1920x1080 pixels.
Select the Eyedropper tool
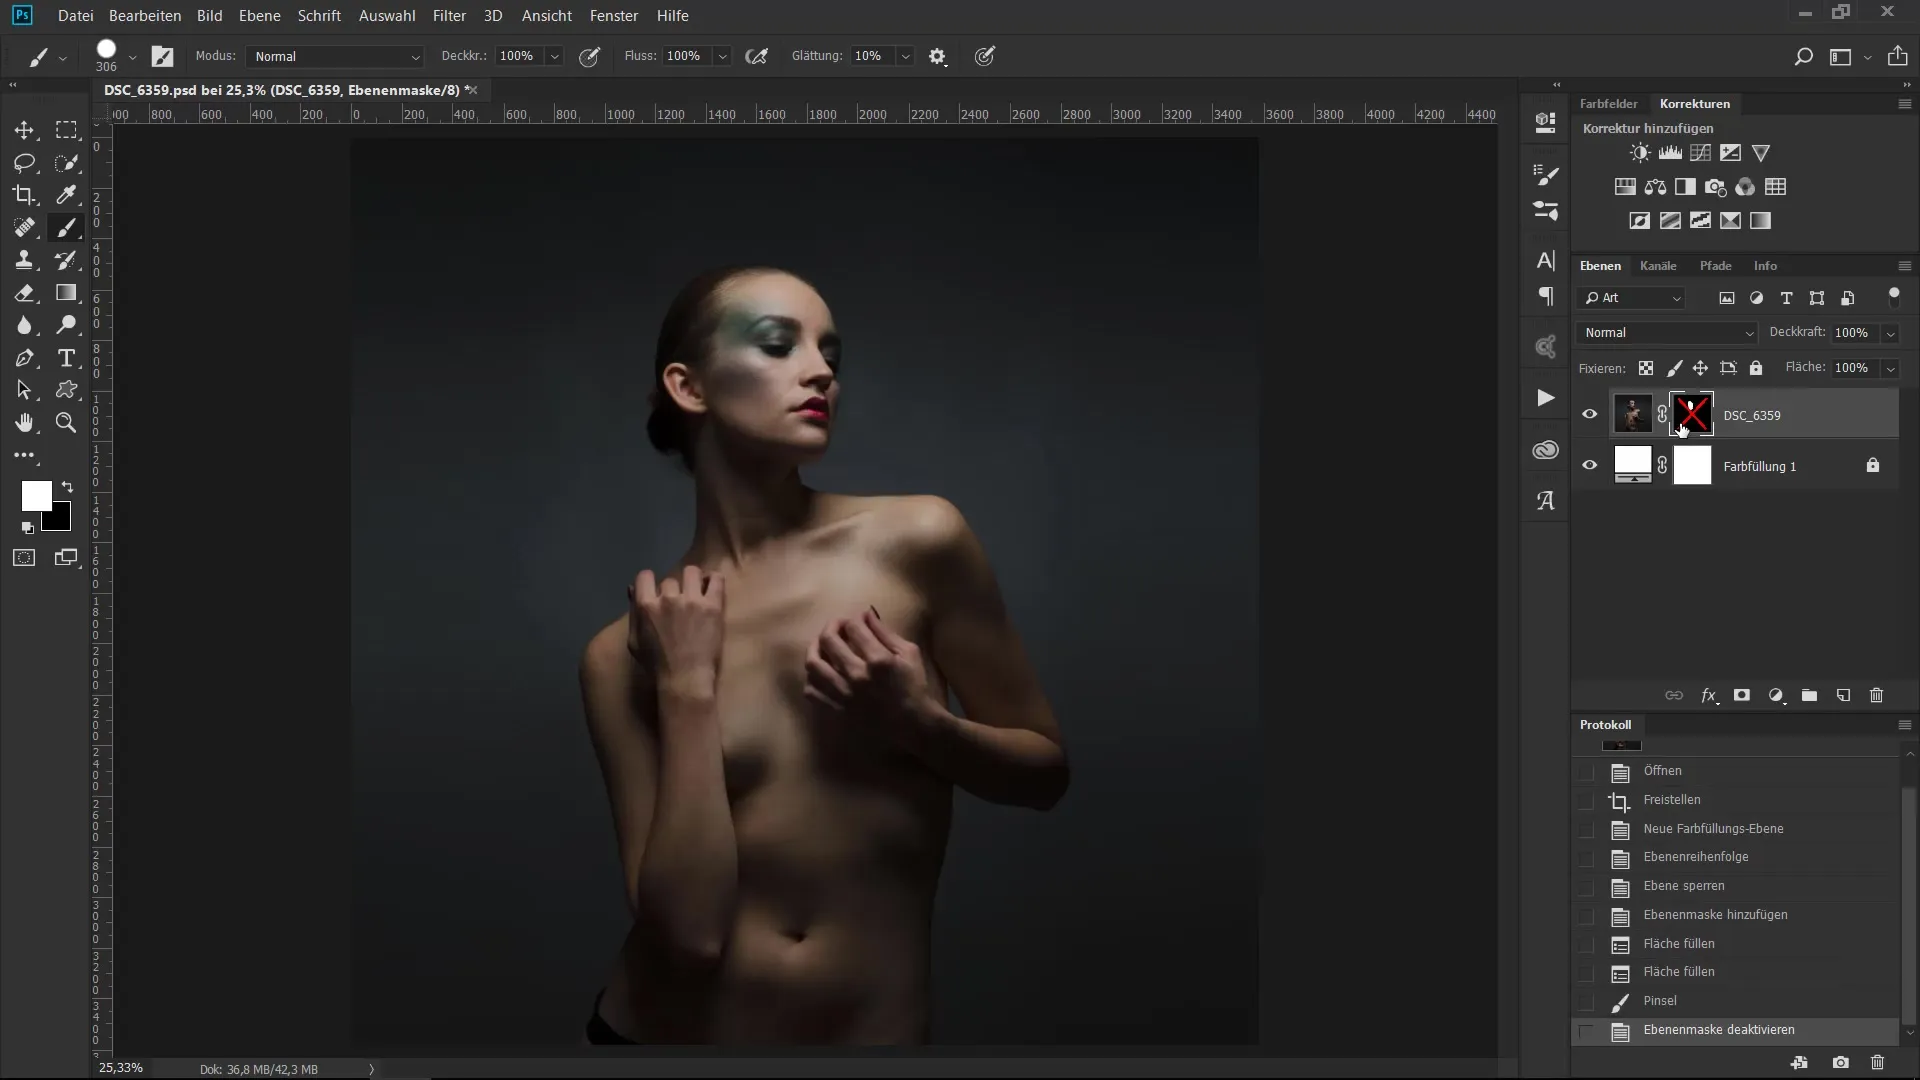pyautogui.click(x=66, y=195)
